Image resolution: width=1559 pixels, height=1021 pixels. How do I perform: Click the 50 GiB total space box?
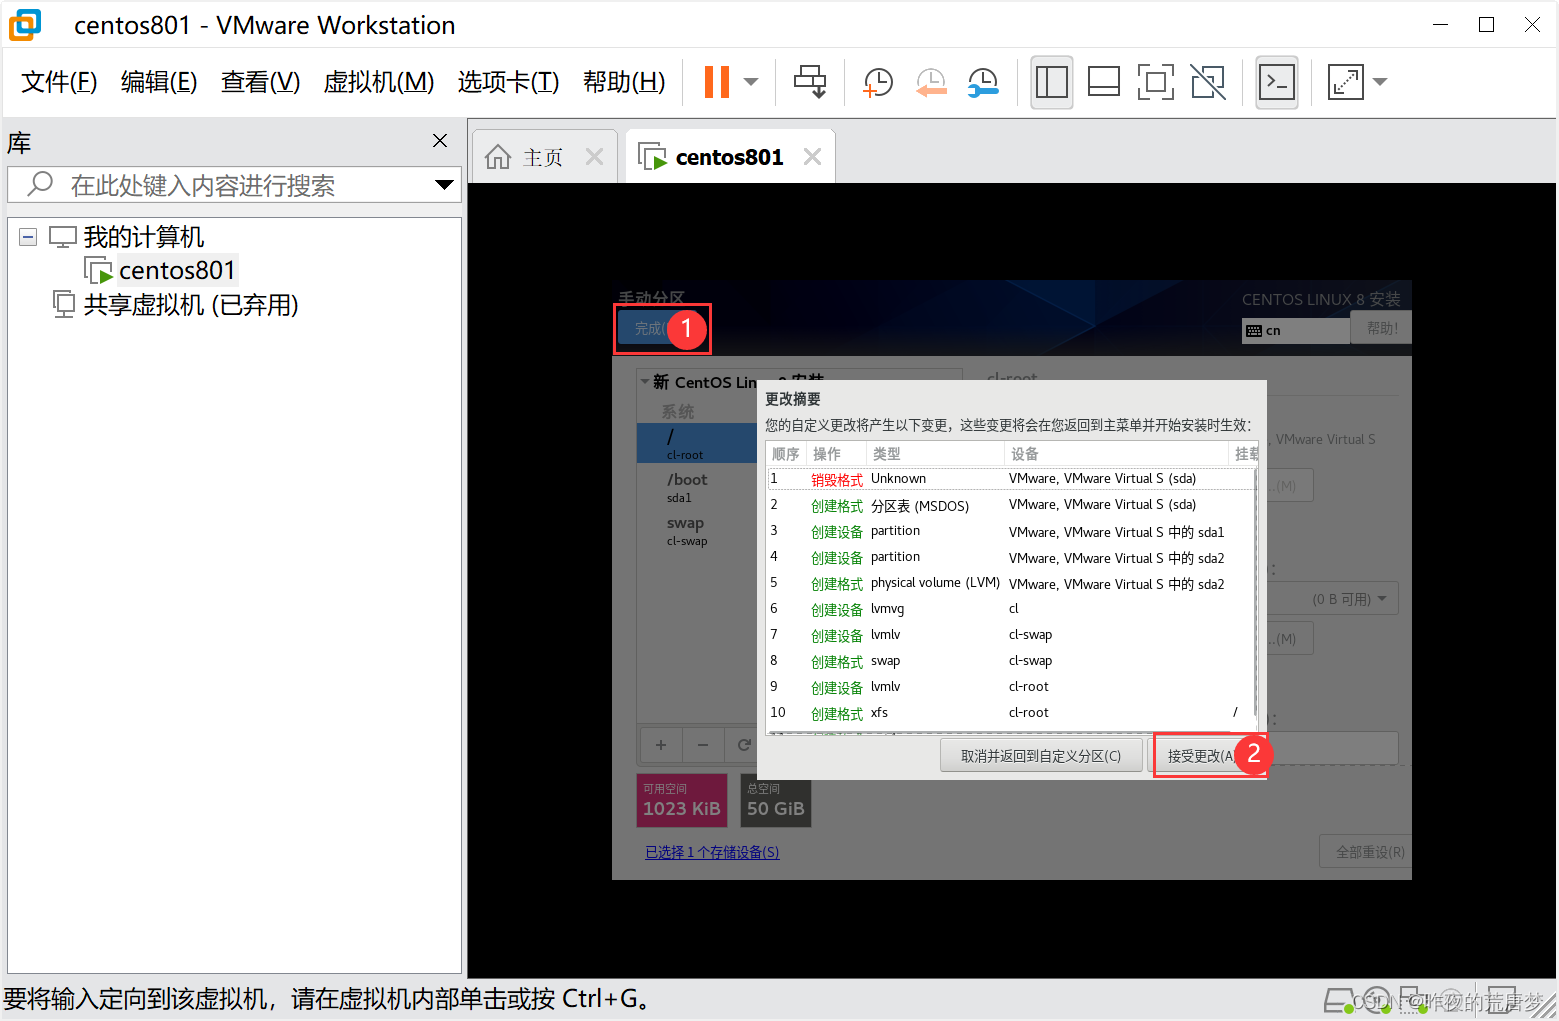tap(776, 801)
